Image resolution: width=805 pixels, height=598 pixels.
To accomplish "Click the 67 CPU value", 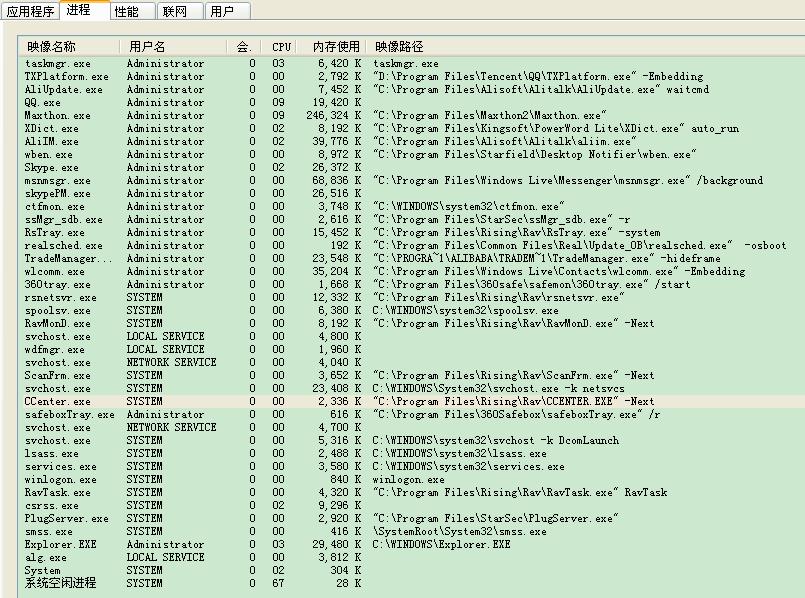I will click(x=278, y=584).
